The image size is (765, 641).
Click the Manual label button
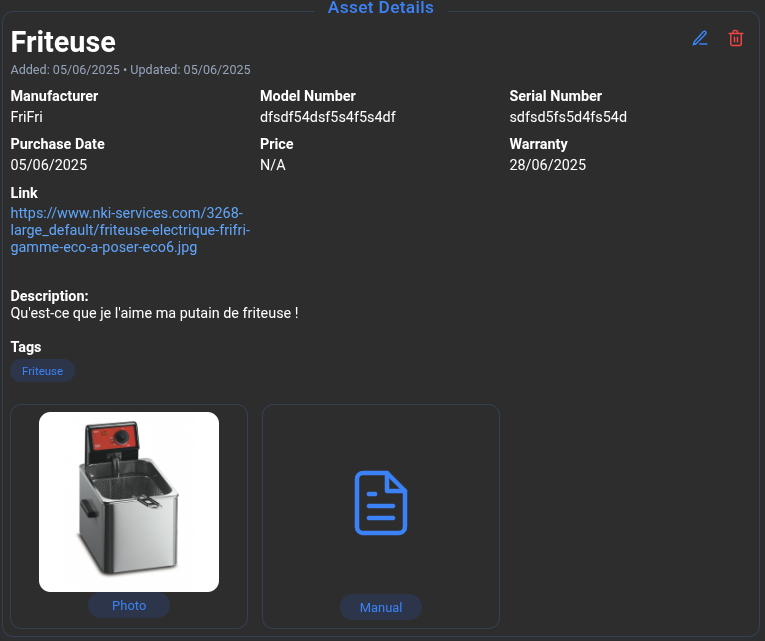381,607
